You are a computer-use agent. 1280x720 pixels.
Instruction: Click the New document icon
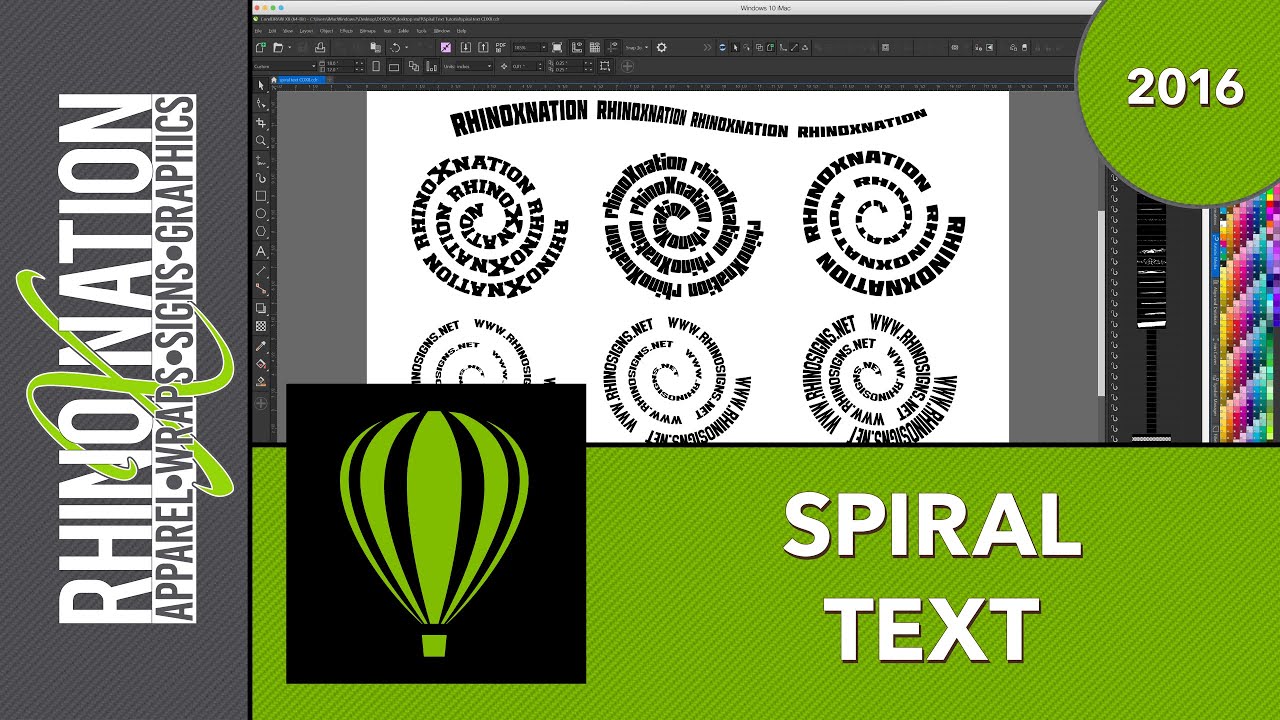point(261,47)
